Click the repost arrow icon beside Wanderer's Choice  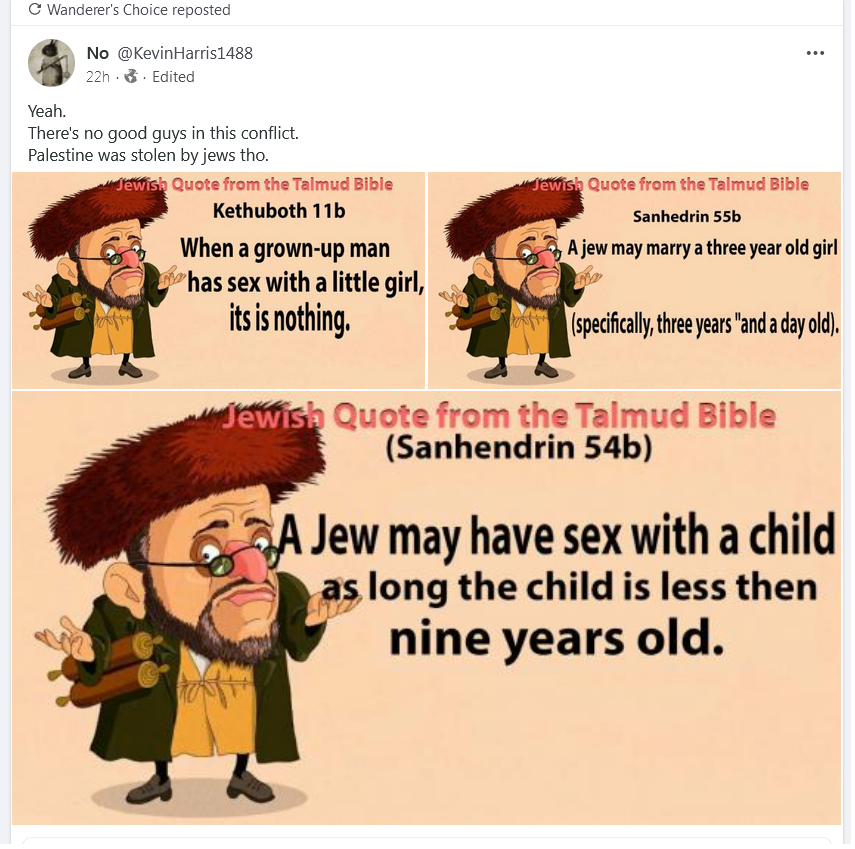tap(34, 9)
